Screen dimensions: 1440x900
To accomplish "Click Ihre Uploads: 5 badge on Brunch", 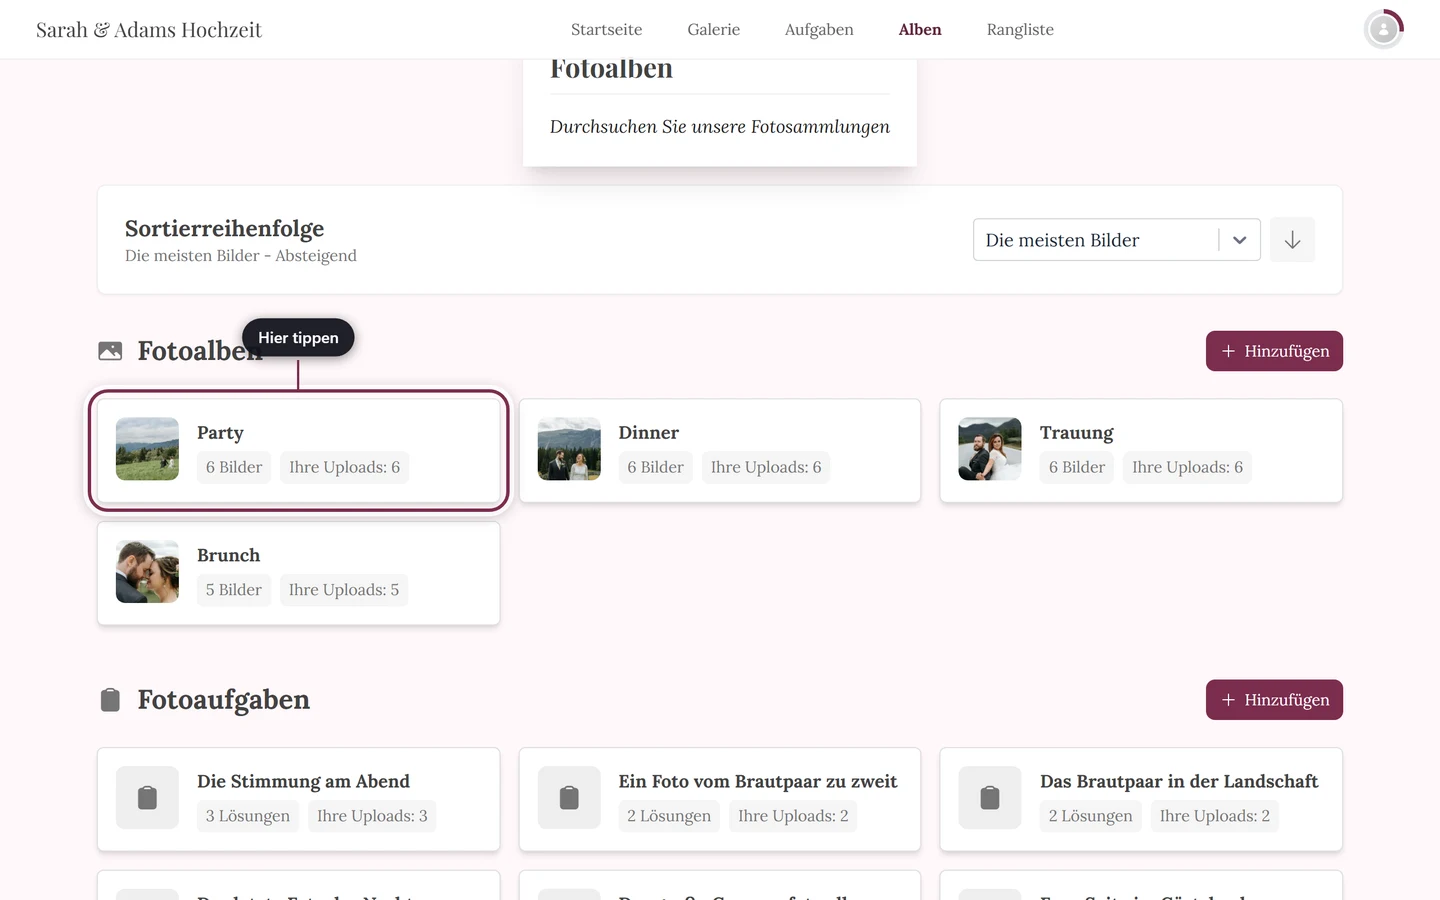I will 344,590.
